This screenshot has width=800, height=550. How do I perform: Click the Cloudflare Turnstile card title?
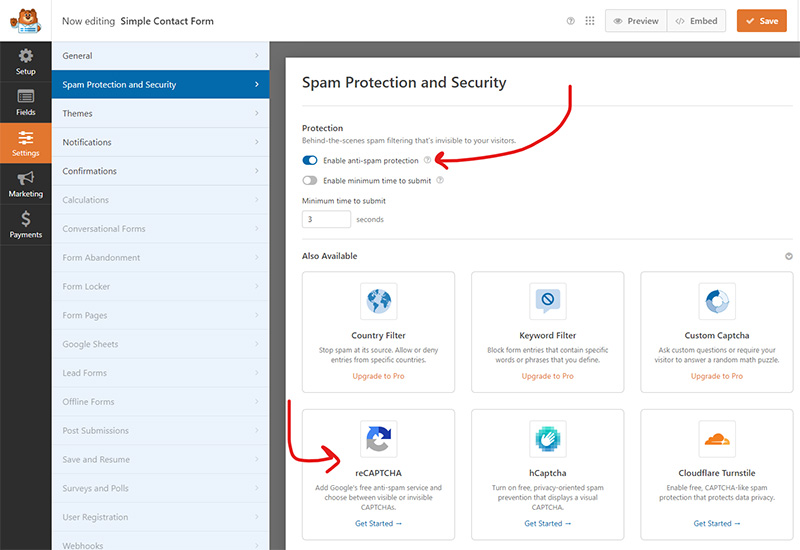pos(717,473)
